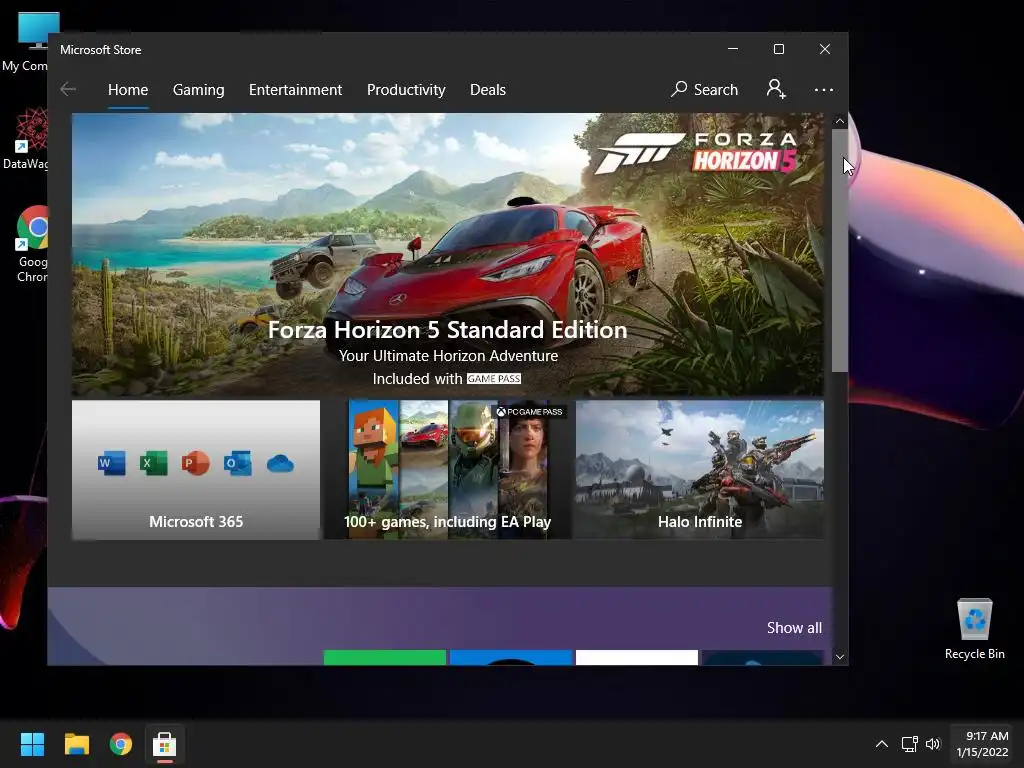This screenshot has height=768, width=1024.
Task: Open the three-dot See more menu
Action: 824,89
